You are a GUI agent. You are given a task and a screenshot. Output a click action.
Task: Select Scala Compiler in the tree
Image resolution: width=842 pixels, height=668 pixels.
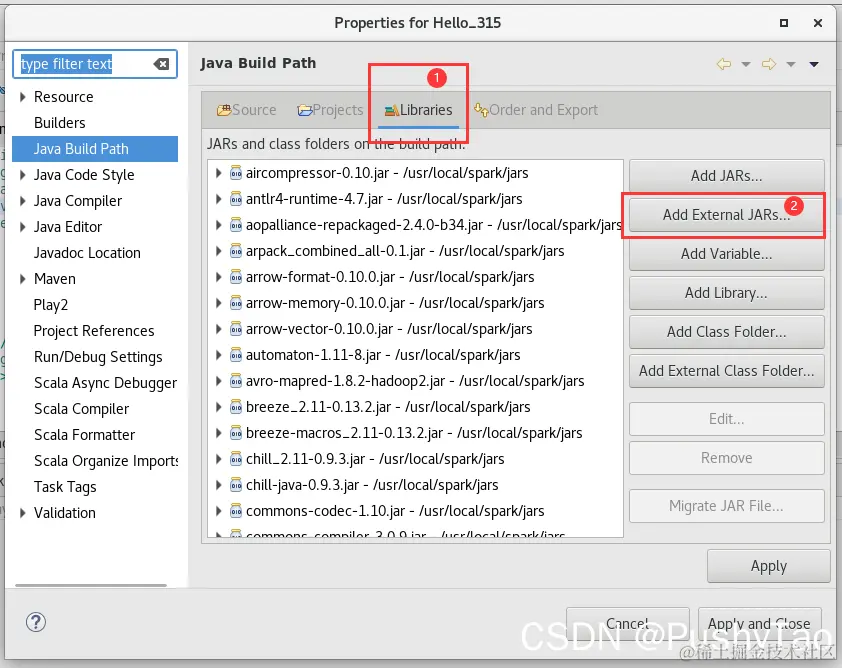[81, 409]
